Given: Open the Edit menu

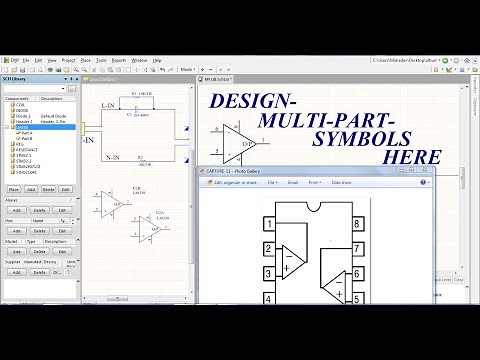Looking at the screenshot, I should tap(38, 60).
